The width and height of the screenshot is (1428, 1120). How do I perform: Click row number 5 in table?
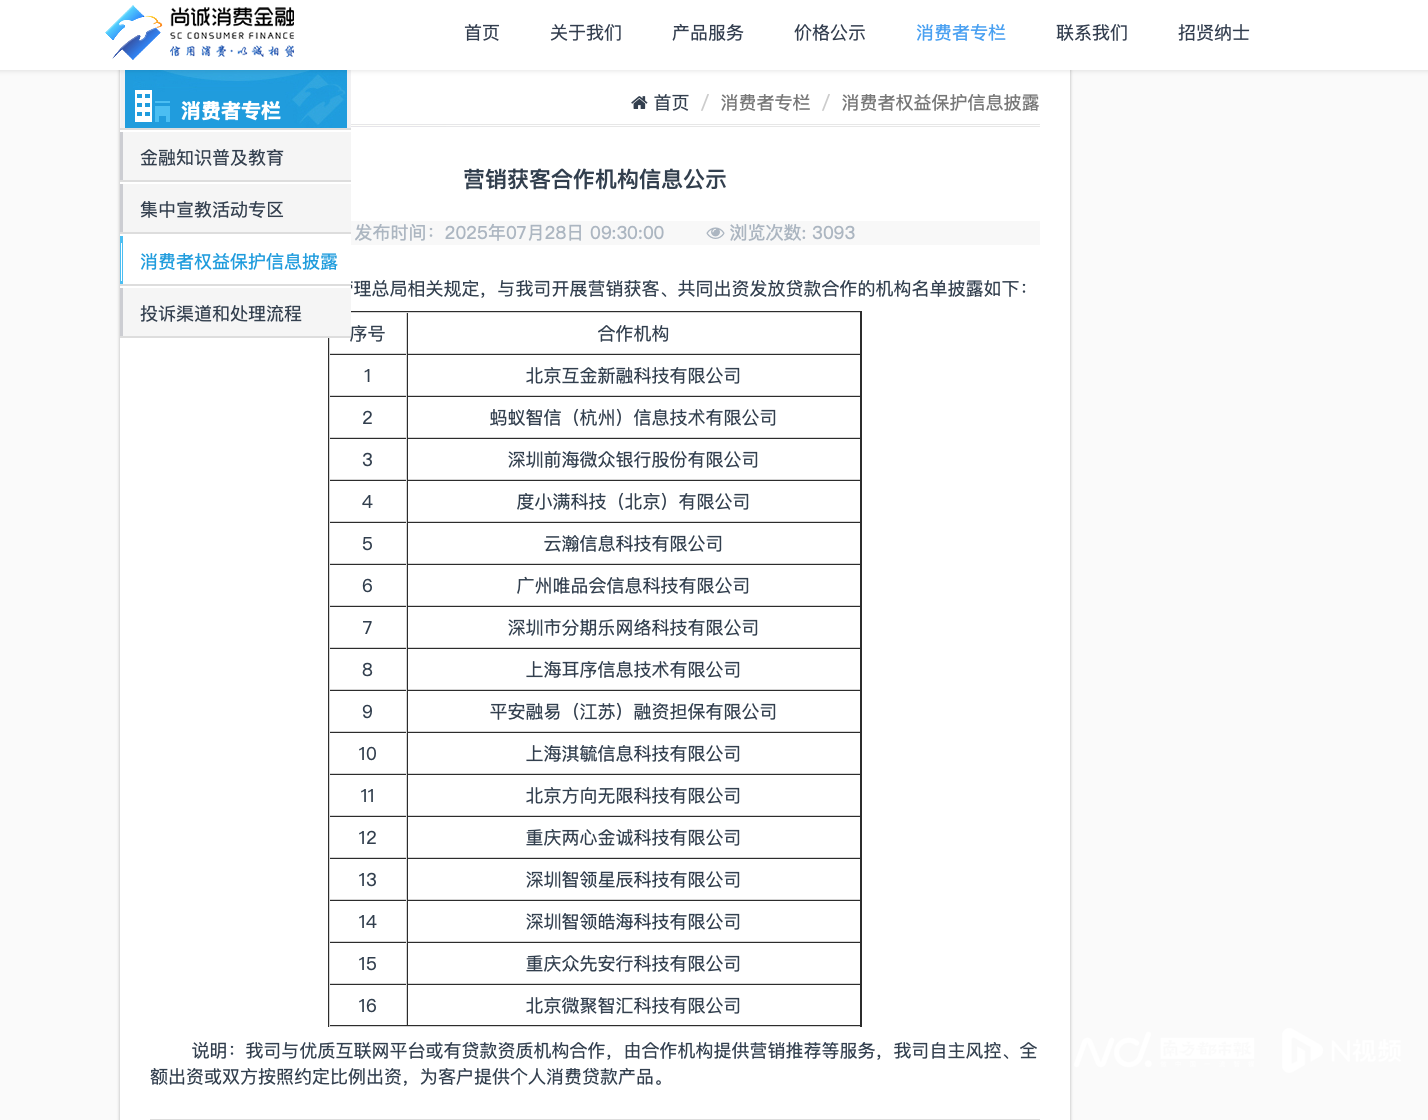pyautogui.click(x=367, y=543)
